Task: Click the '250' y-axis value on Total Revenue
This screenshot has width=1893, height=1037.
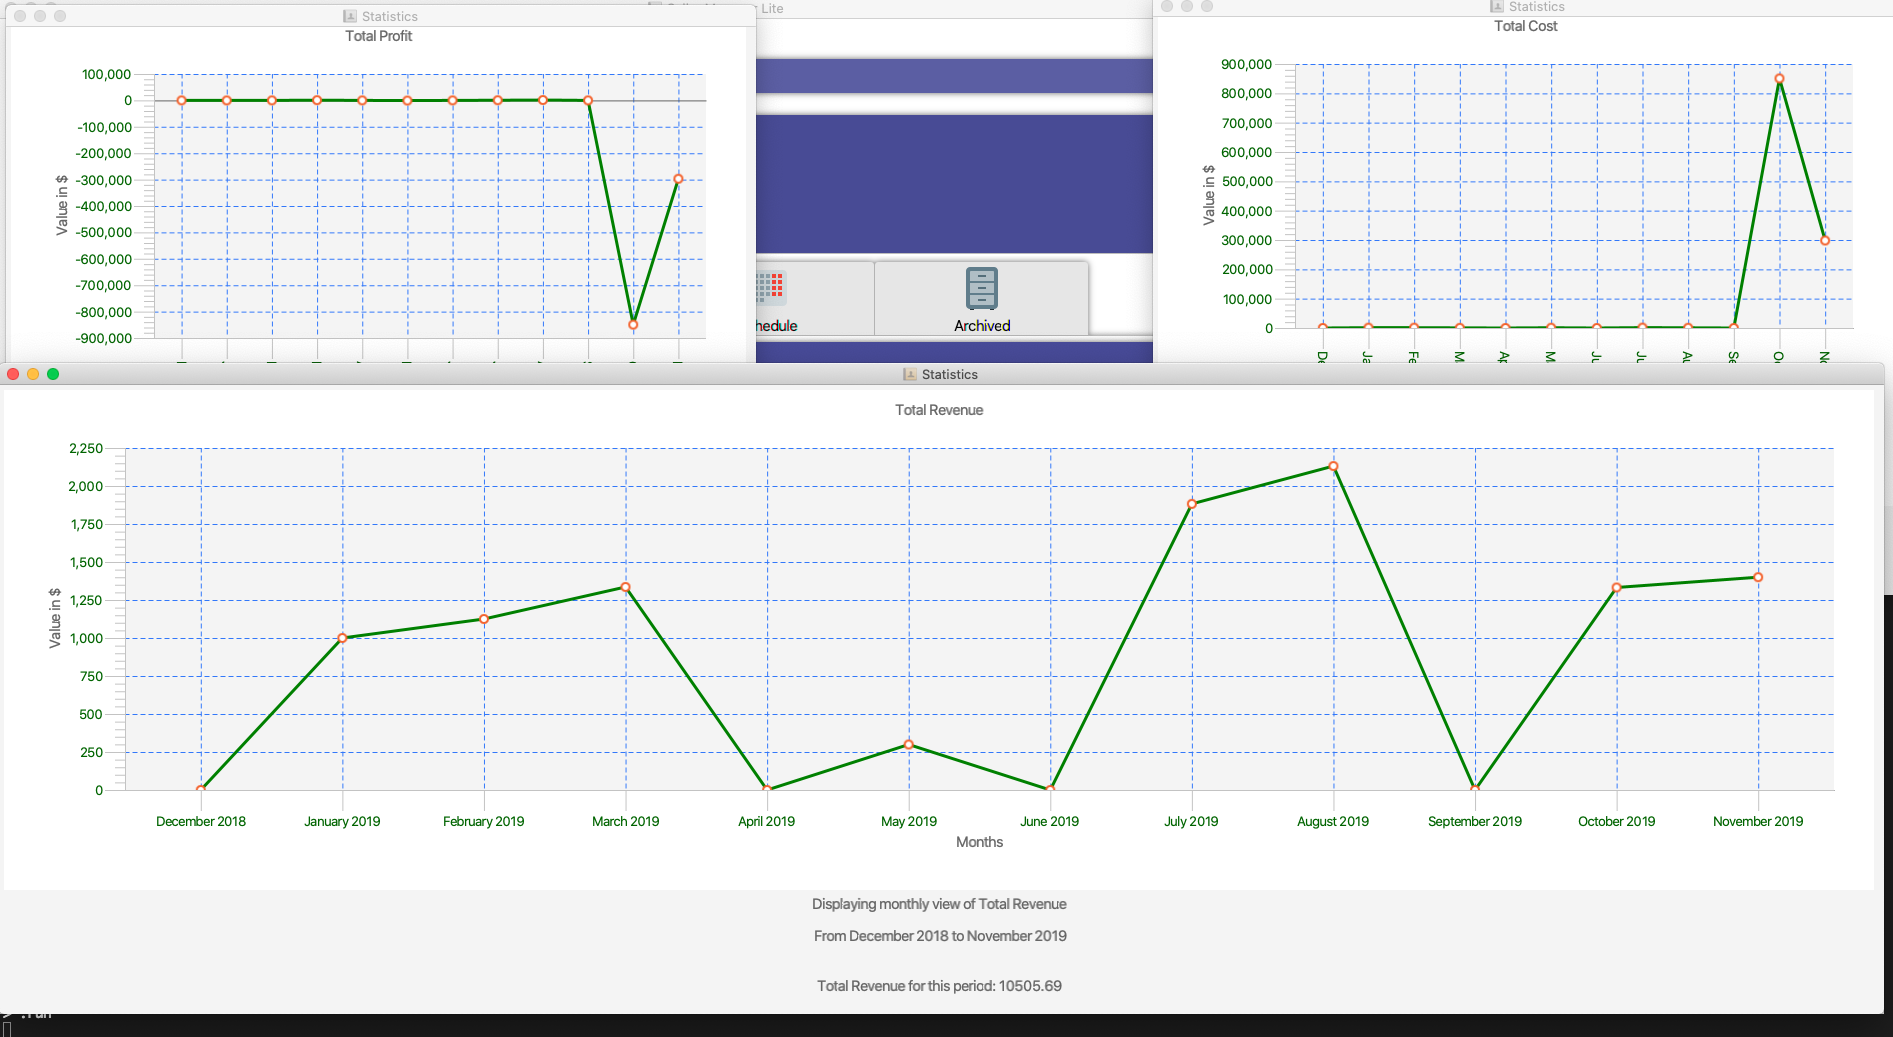Action: click(x=91, y=752)
